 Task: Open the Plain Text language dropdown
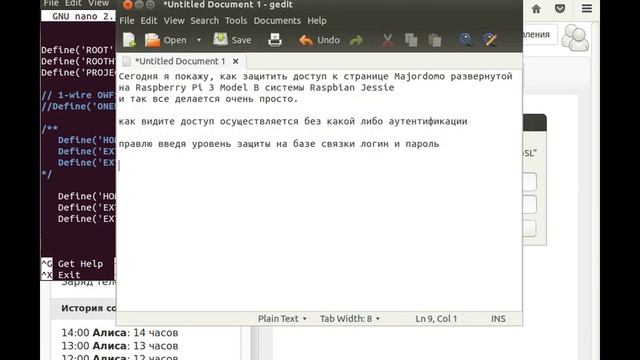[282, 319]
